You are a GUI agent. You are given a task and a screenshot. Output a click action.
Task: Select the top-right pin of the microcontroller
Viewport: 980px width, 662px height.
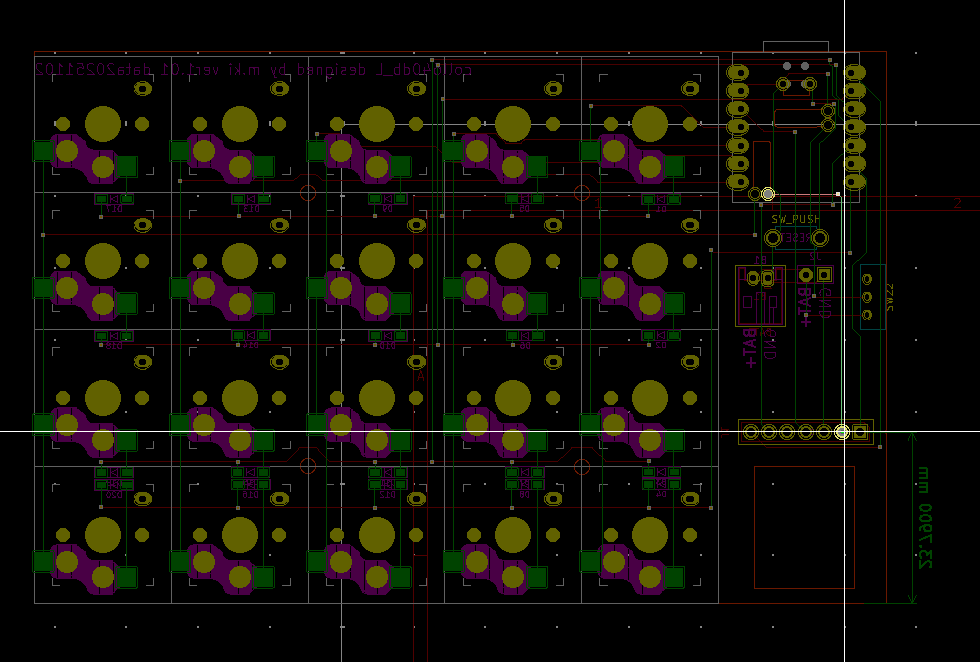[x=855, y=72]
